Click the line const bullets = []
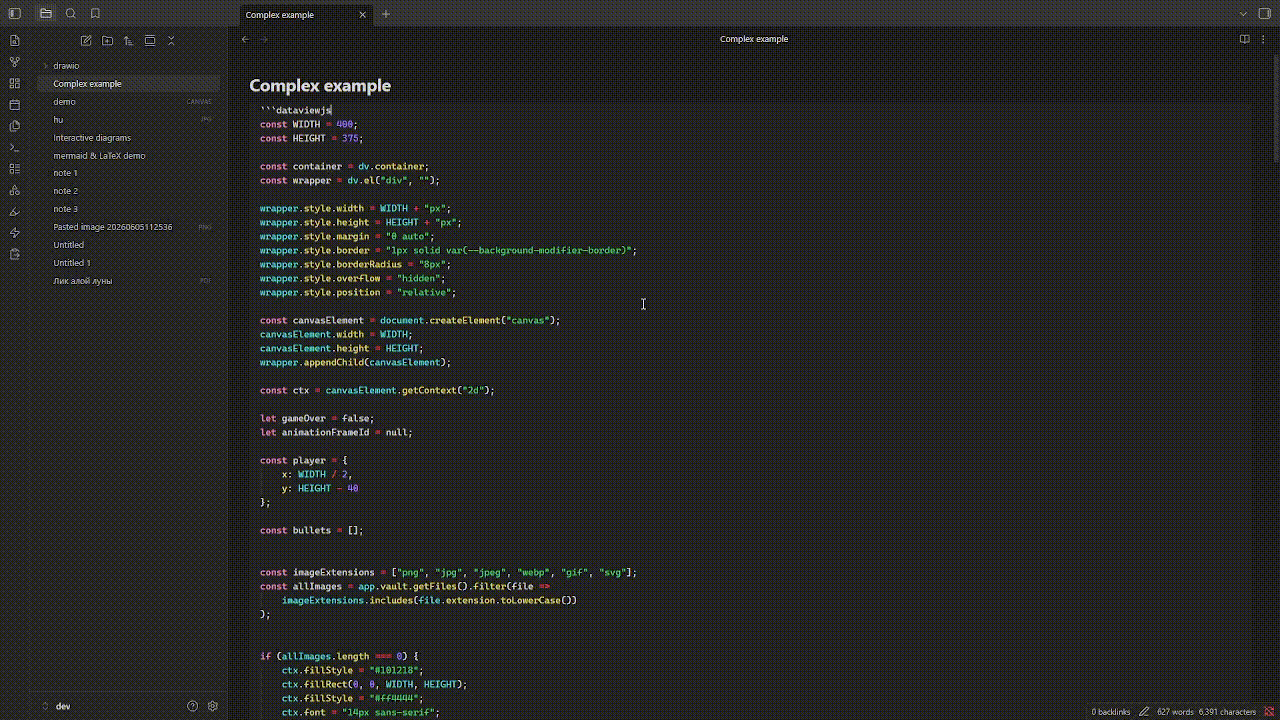The height and width of the screenshot is (720, 1280). point(311,530)
